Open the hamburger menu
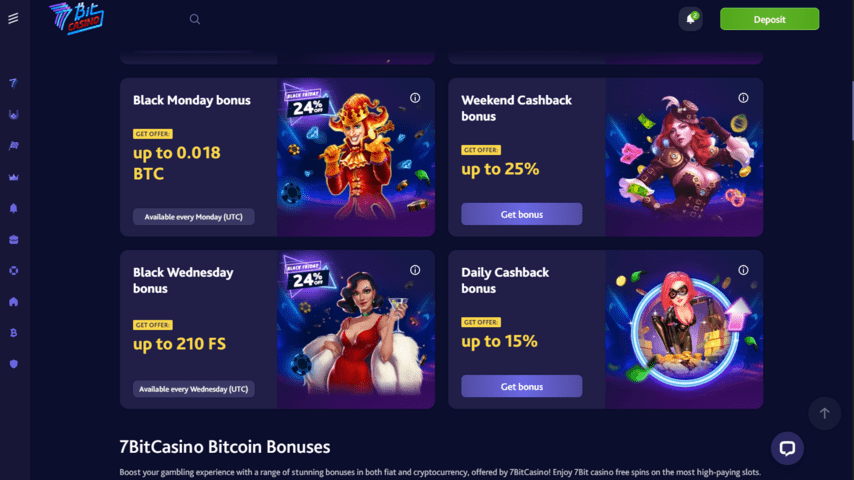The image size is (854, 480). (13, 18)
